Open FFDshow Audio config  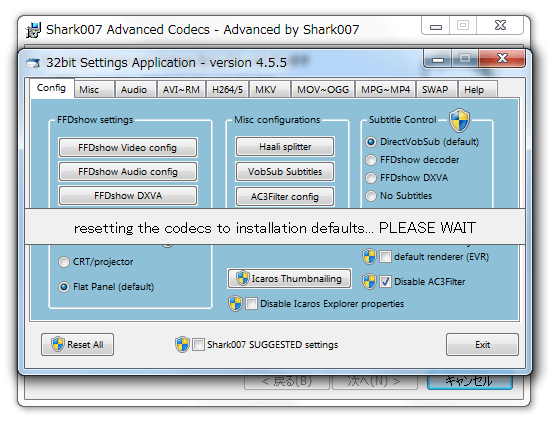point(128,171)
